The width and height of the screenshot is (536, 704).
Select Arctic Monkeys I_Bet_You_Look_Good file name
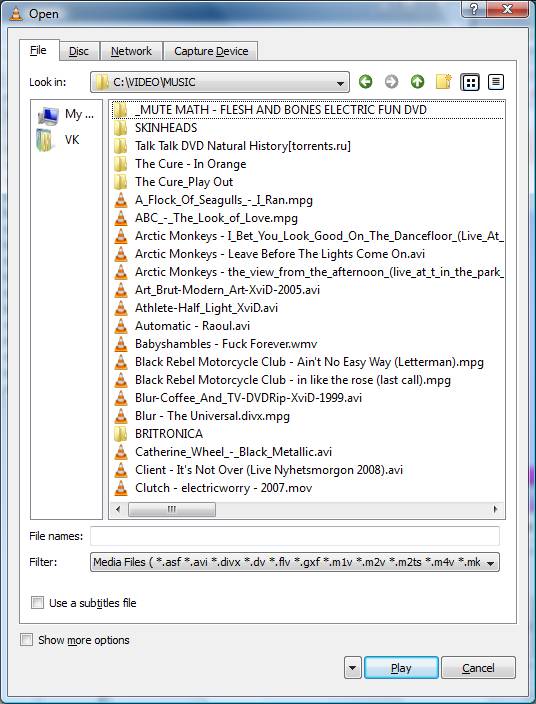point(319,236)
